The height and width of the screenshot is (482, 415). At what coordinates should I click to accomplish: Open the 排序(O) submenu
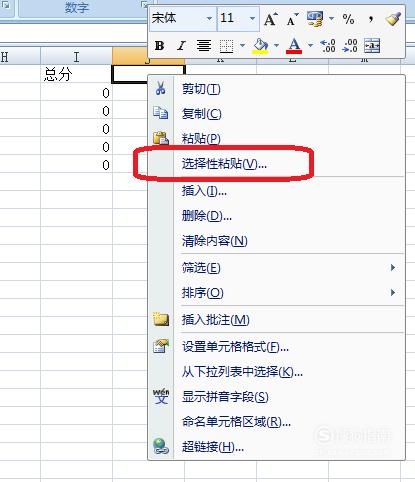276,293
